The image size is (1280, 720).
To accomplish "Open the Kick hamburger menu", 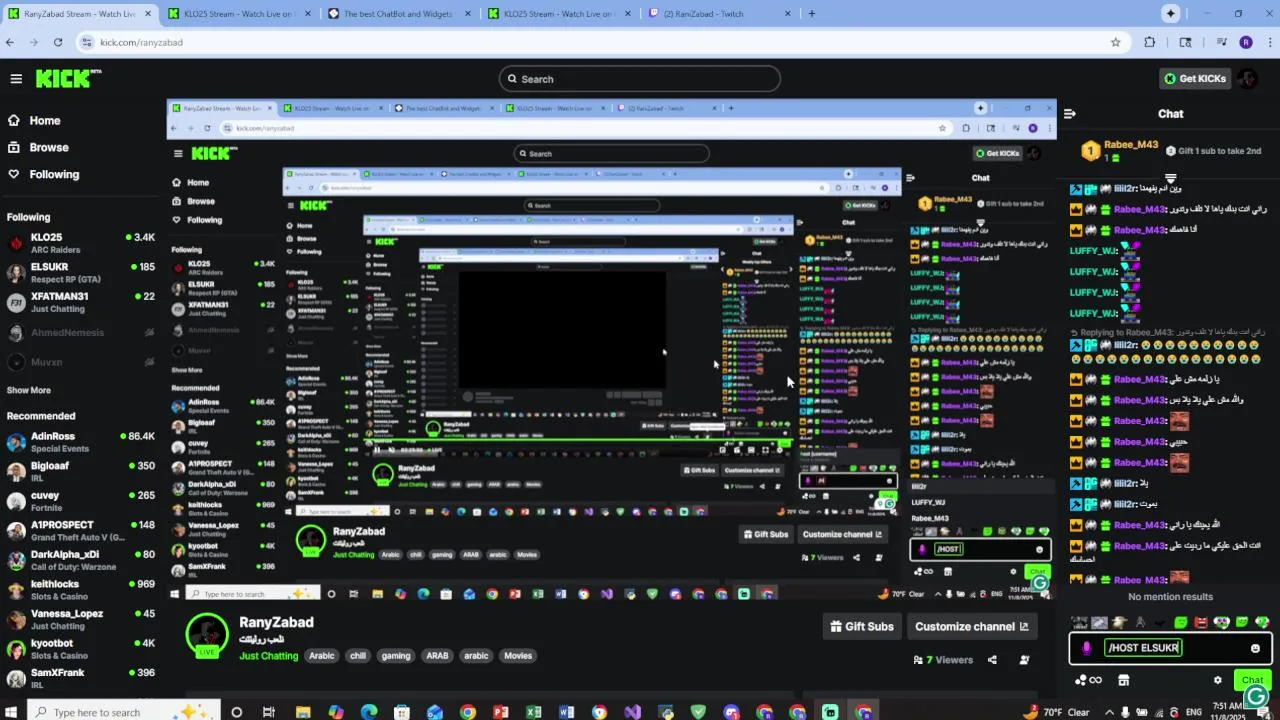I will tap(16, 79).
